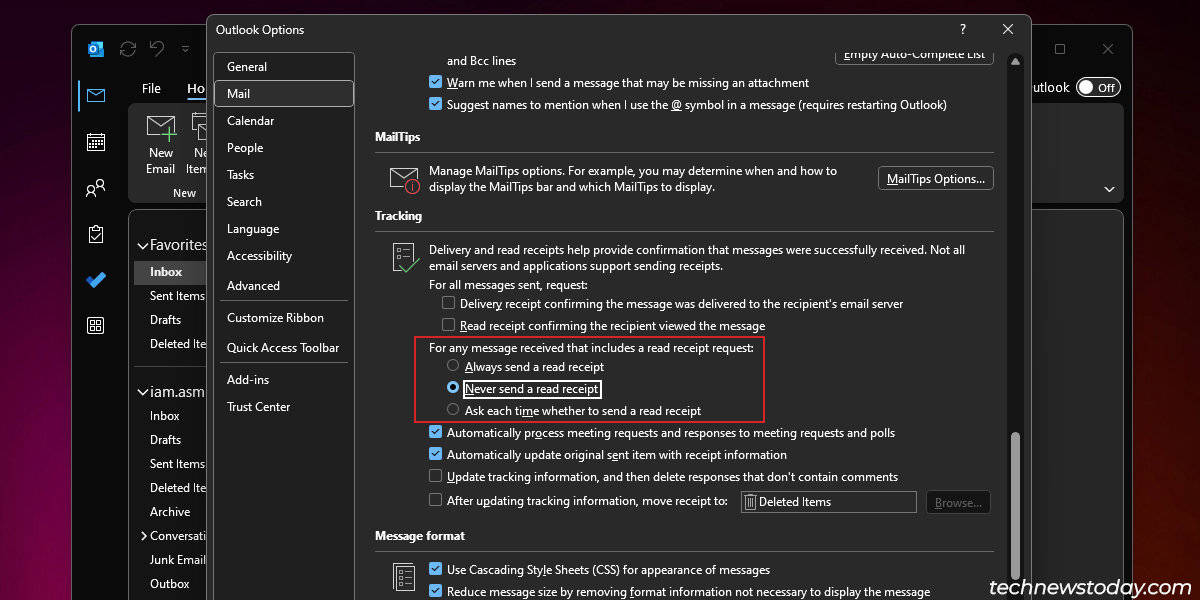Image resolution: width=1200 pixels, height=600 pixels.
Task: Collapse the Favorites folder group
Action: [141, 245]
